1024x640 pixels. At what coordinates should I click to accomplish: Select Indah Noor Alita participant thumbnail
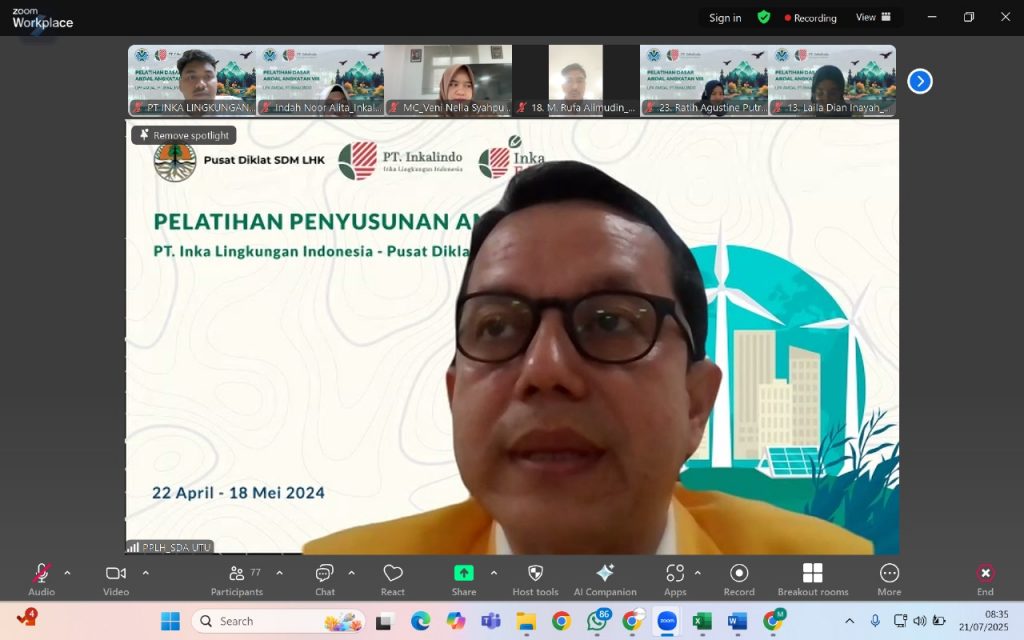[320, 80]
